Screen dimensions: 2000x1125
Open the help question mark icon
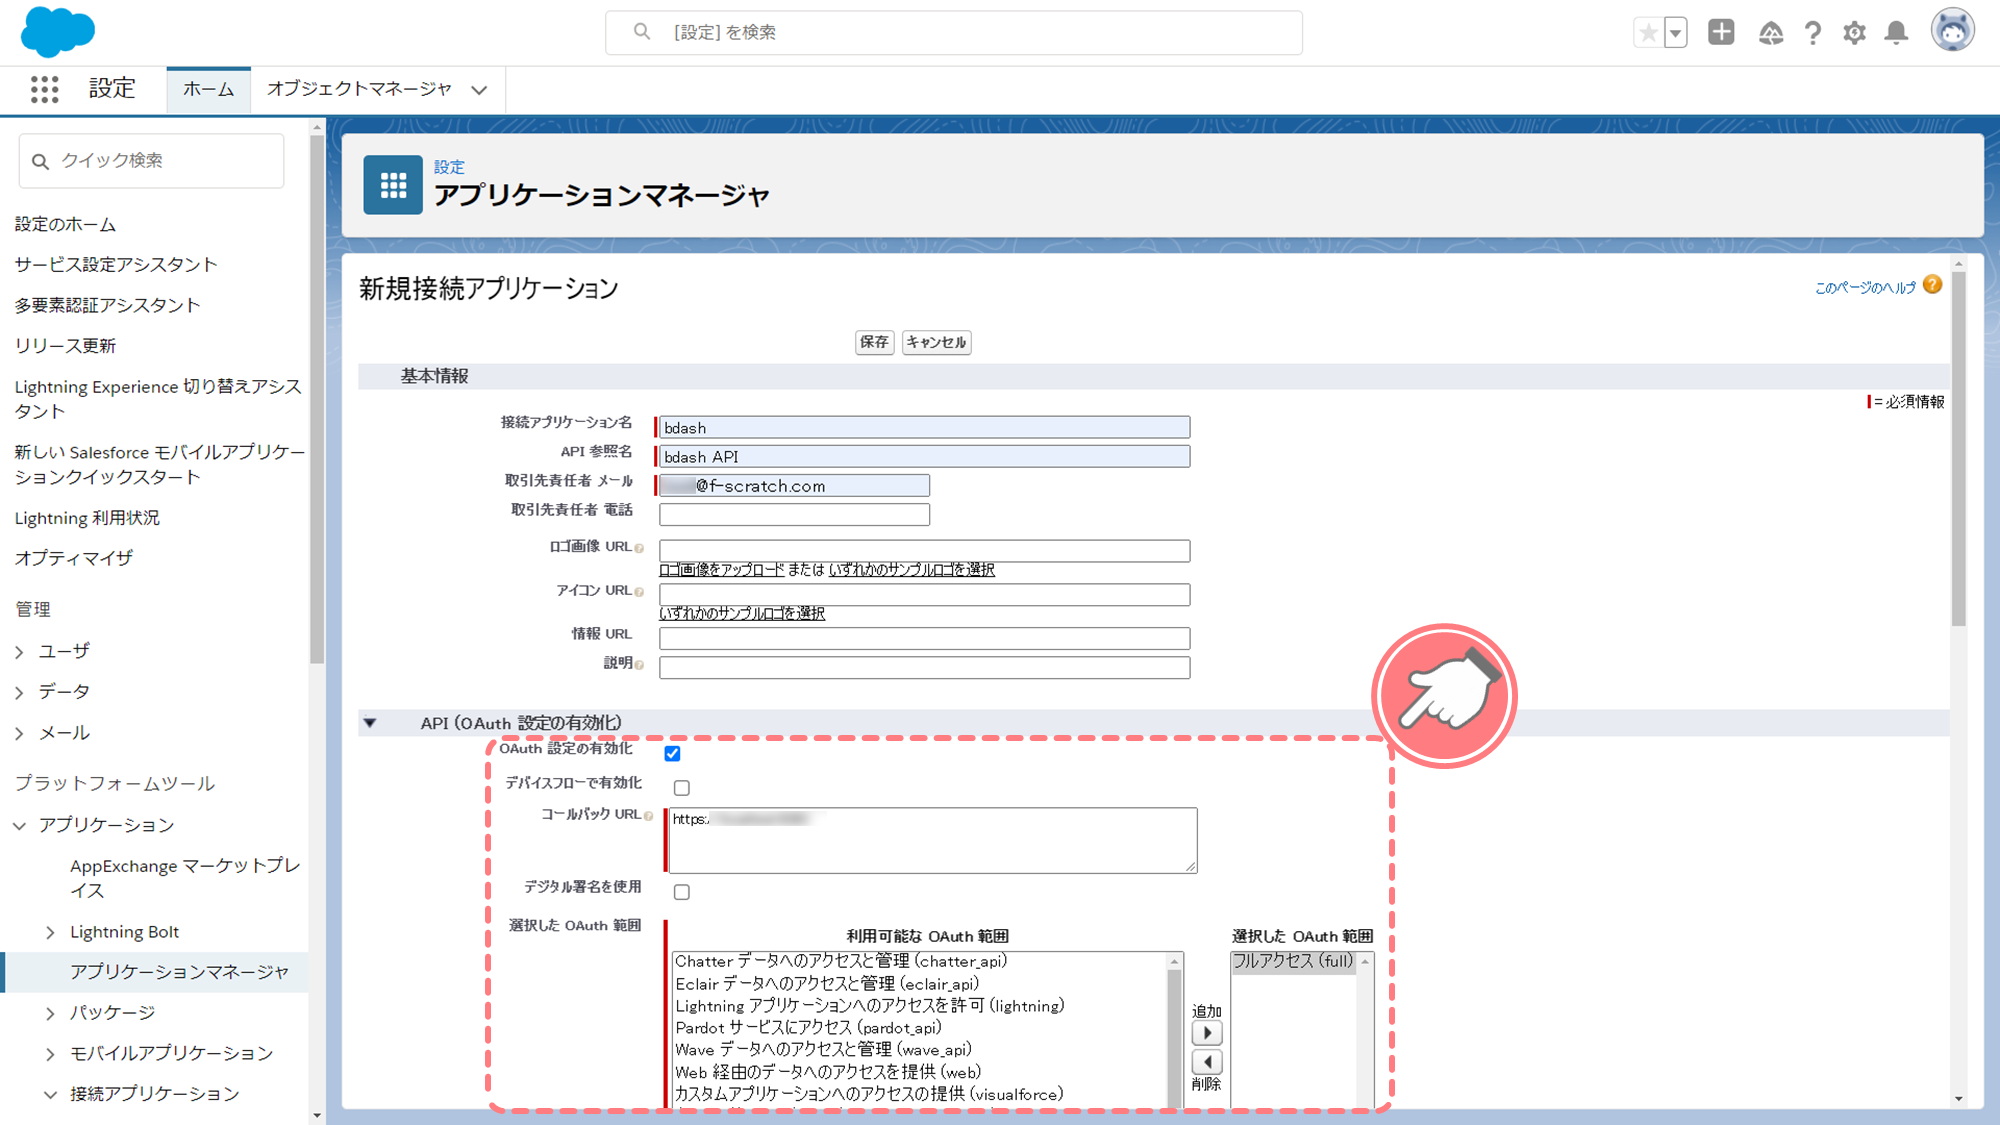click(x=1813, y=33)
